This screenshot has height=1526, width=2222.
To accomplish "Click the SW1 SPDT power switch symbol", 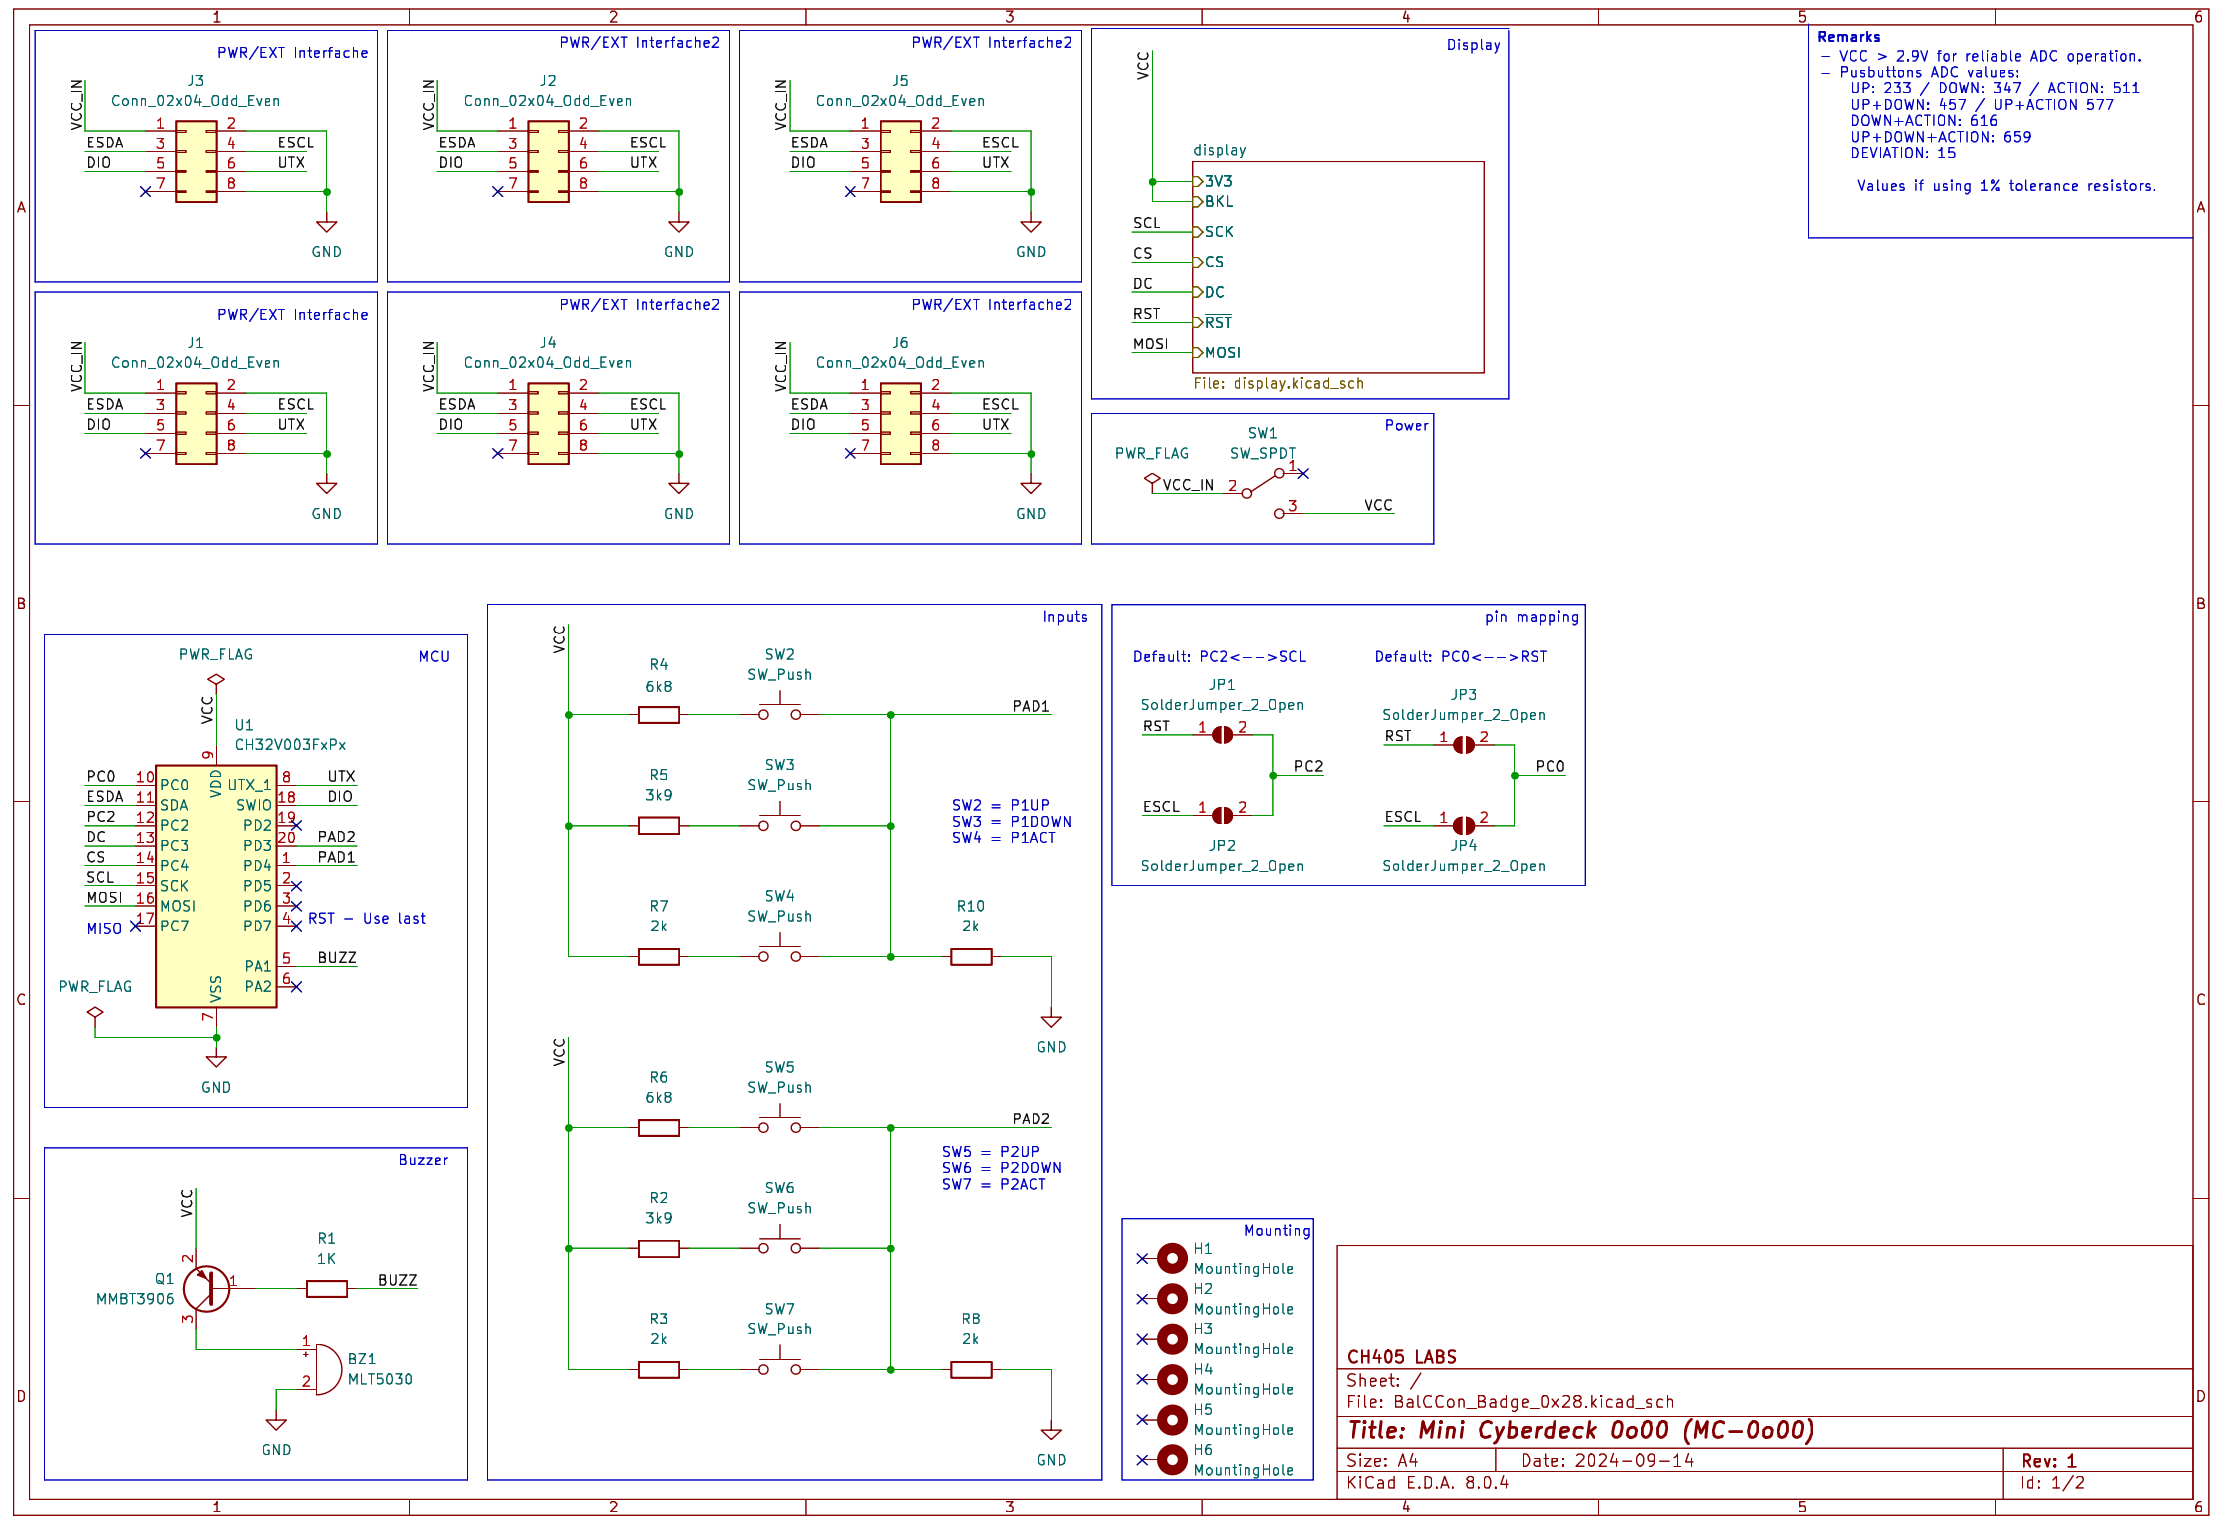I will (1262, 484).
